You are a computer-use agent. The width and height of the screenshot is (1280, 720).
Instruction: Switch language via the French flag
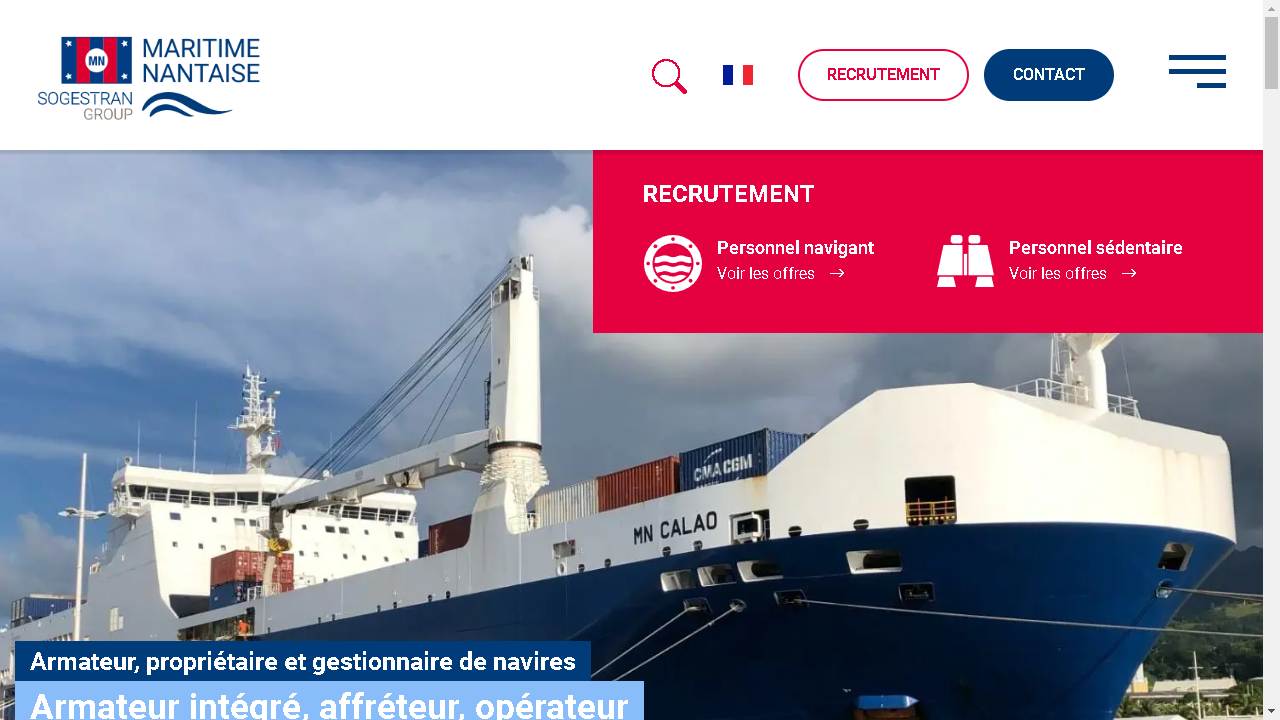point(738,75)
